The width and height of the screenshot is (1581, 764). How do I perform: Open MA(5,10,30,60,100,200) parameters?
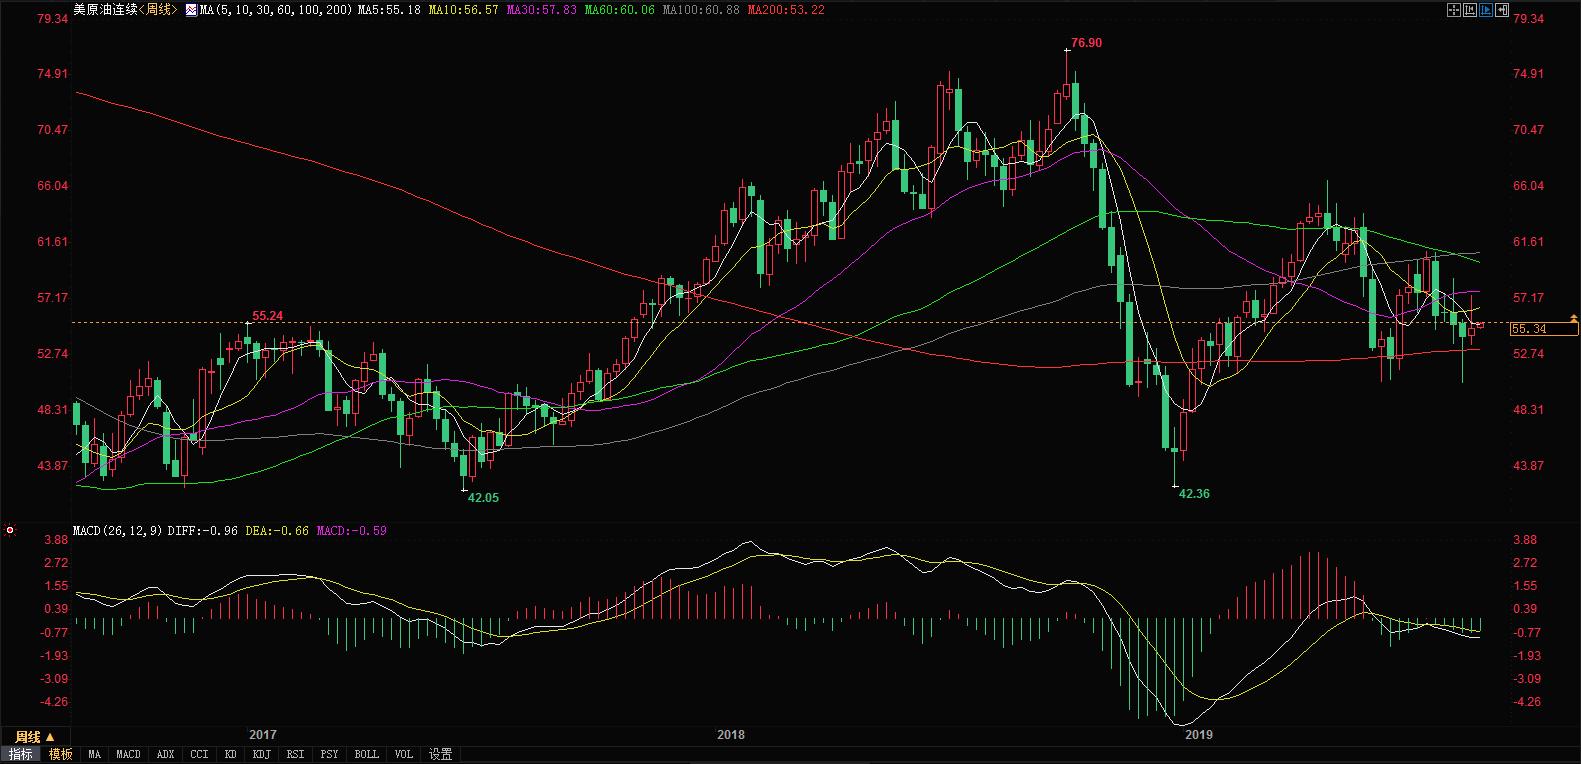pyautogui.click(x=276, y=10)
